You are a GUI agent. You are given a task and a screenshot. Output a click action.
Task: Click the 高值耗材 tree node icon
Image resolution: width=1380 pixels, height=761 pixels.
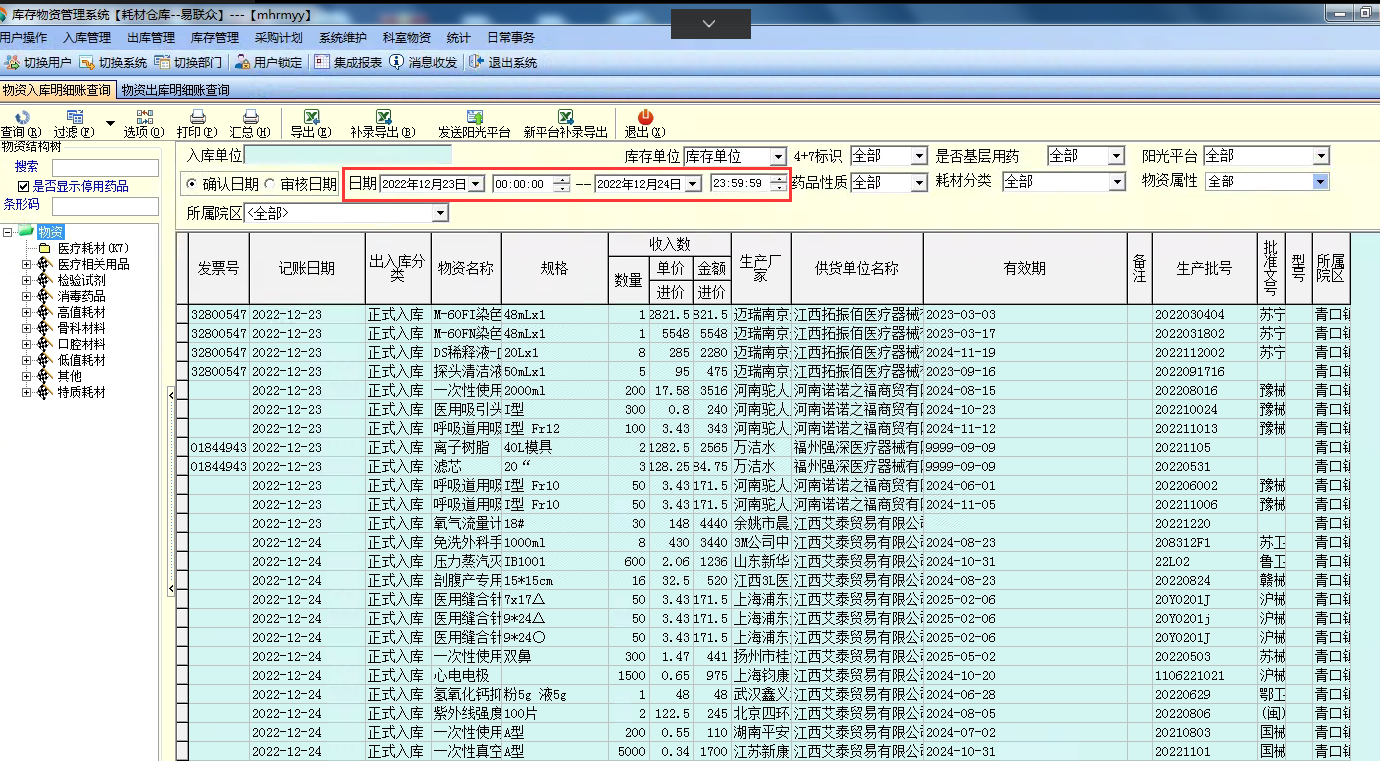point(44,312)
